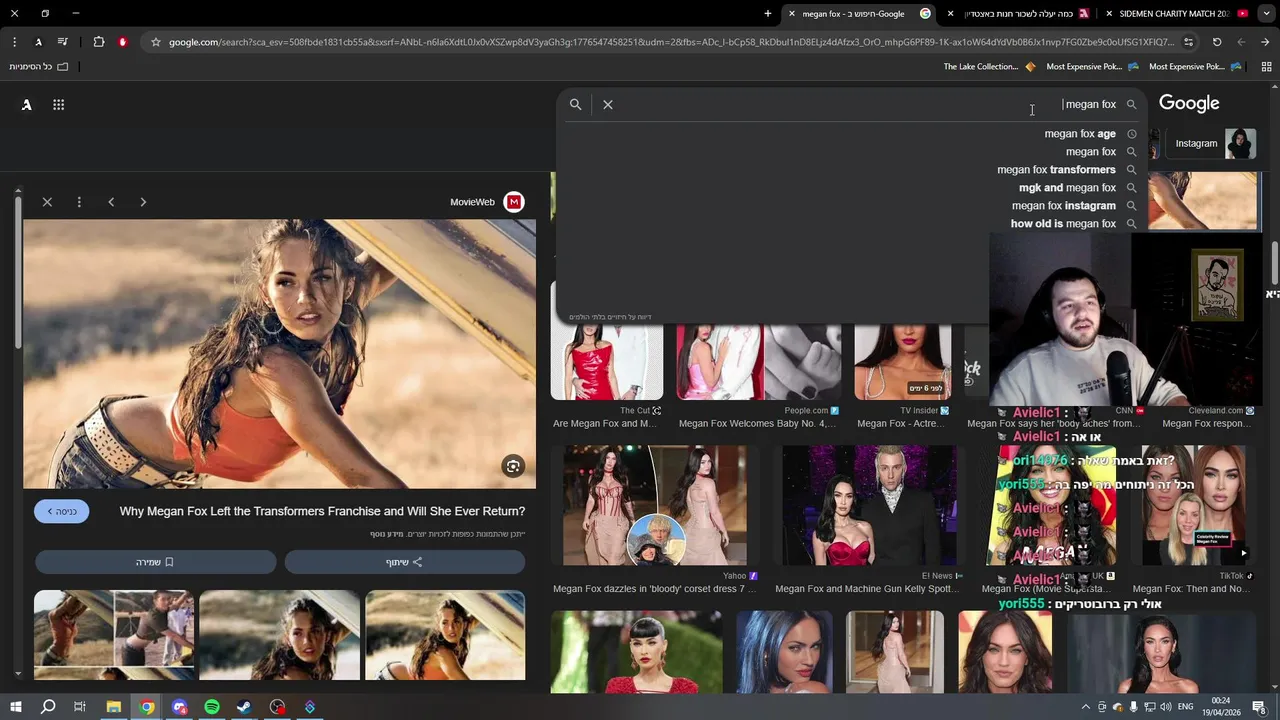
Task: Open The Lake Collection bookmark
Action: tap(989, 66)
